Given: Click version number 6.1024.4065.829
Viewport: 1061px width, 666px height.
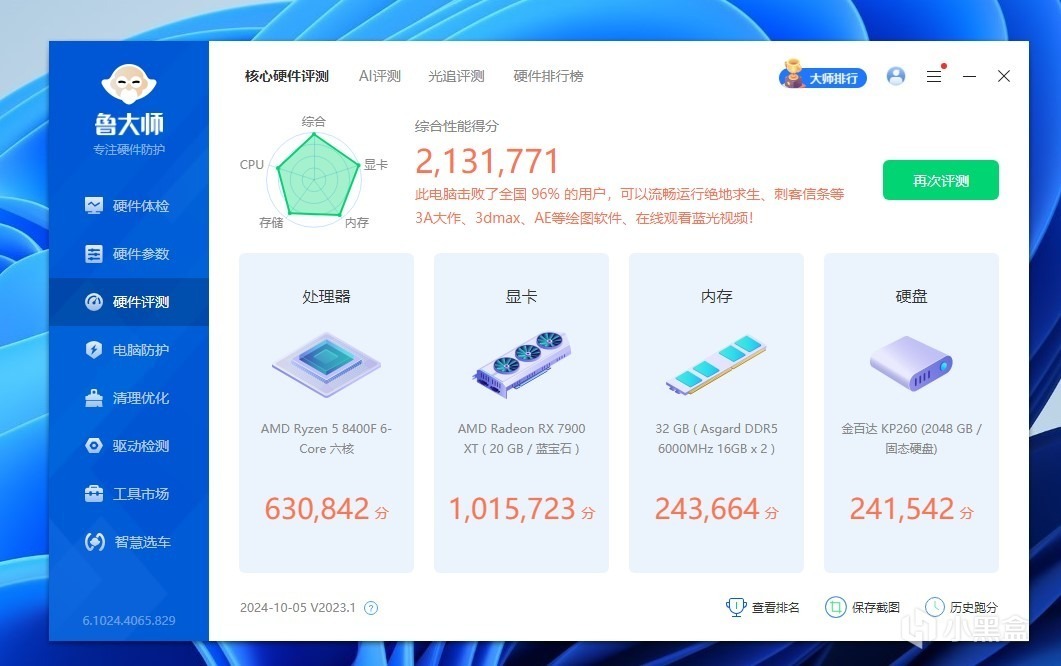Looking at the screenshot, I should point(129,621).
